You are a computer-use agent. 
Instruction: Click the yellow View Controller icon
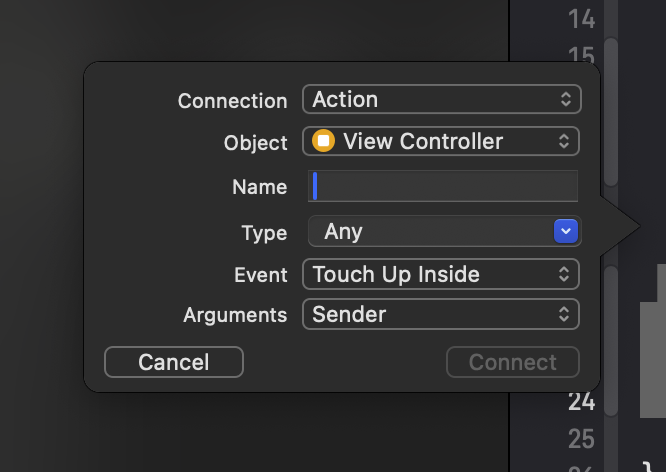(x=323, y=141)
